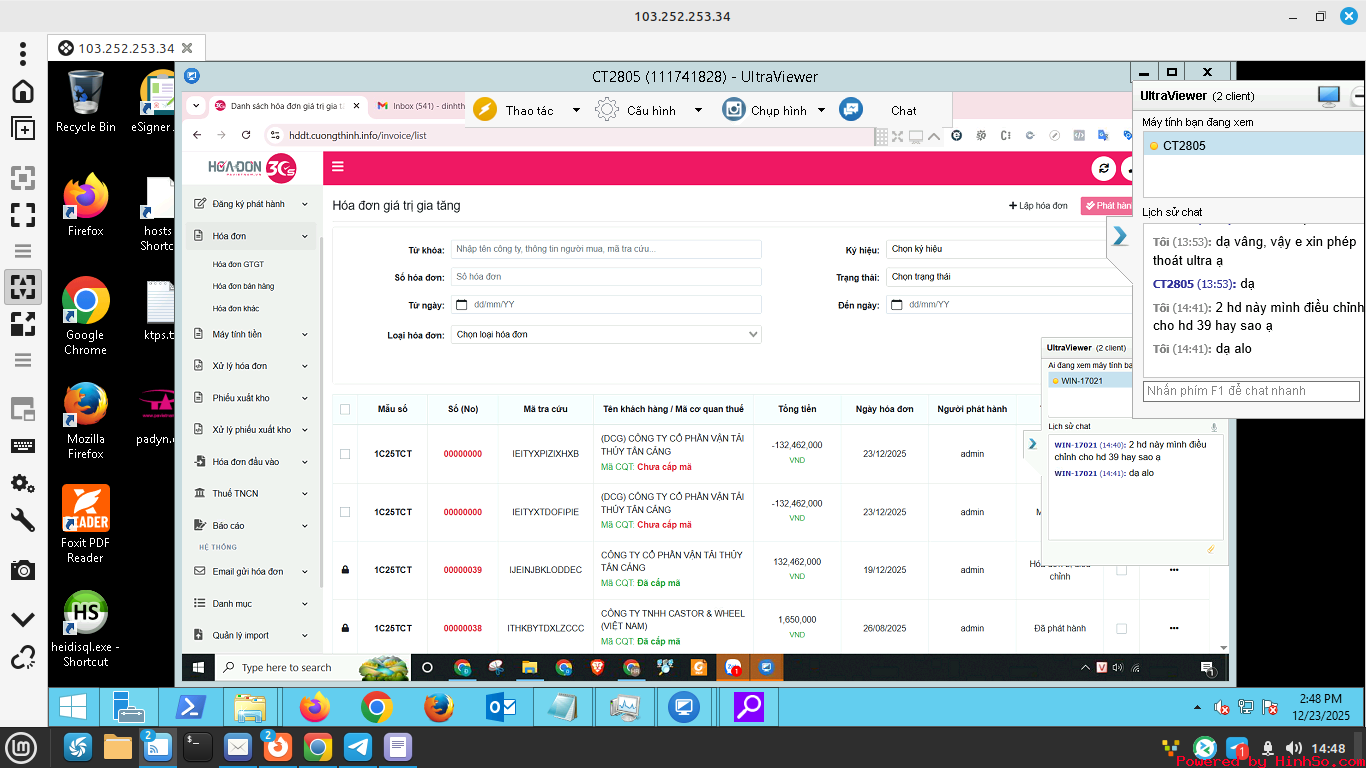The image size is (1366, 768).
Task: Click the Outlook icon in Windows taskbar
Action: (500, 708)
